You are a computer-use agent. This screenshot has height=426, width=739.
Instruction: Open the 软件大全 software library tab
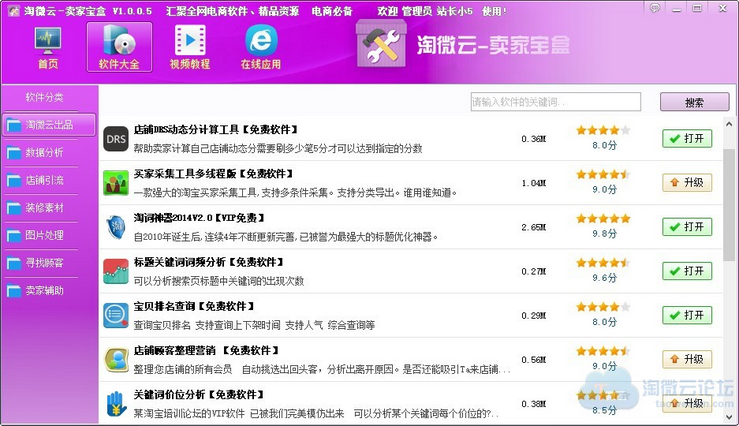pyautogui.click(x=119, y=47)
